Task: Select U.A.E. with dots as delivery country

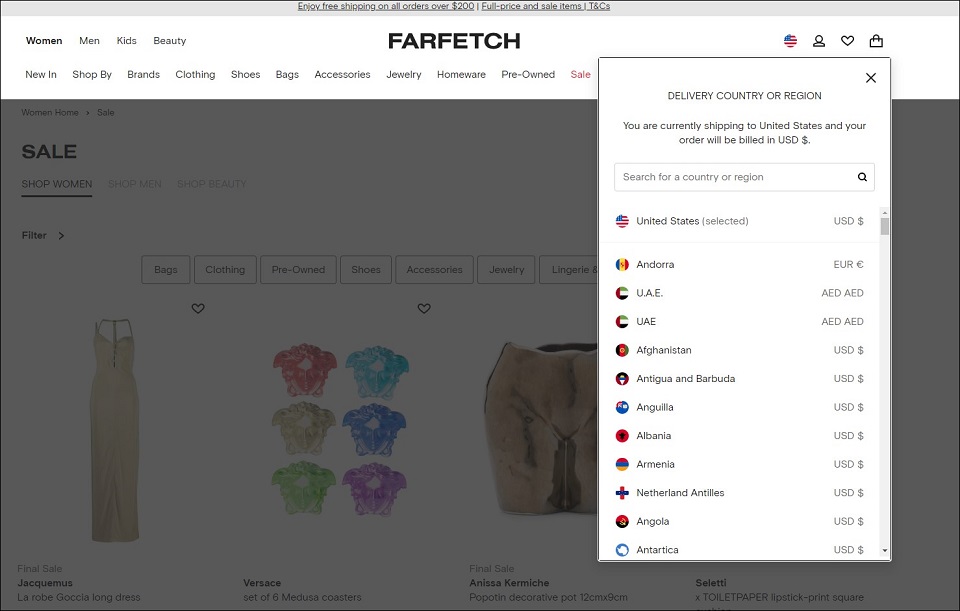Action: [740, 293]
